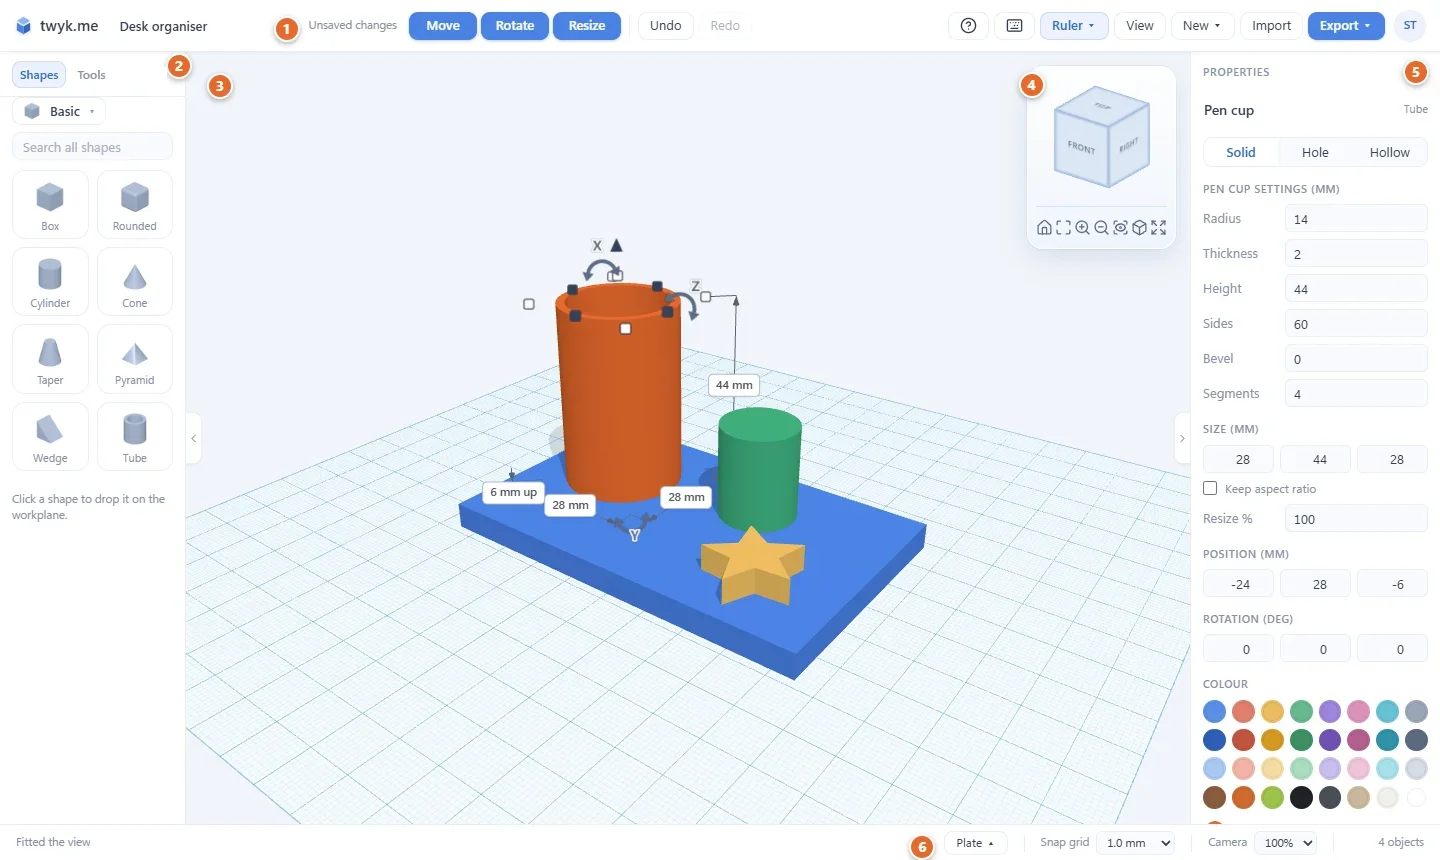Click the fullscreen expand arrows icon
The width and height of the screenshot is (1440, 860).
tap(1158, 227)
